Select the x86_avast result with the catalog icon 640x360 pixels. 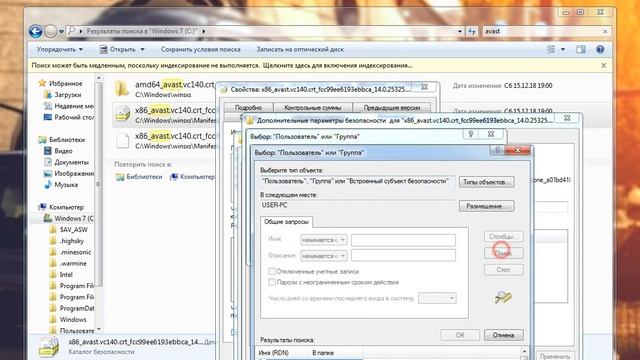pyautogui.click(x=164, y=115)
